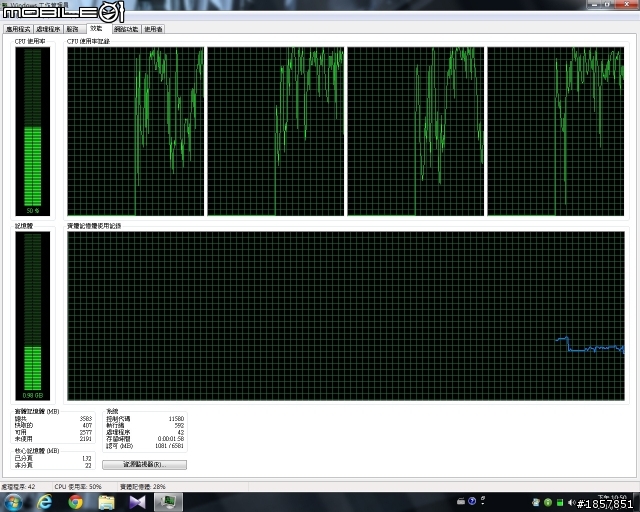Click the status bar text "處理程序: 42"
This screenshot has height=512, width=640.
(18, 487)
